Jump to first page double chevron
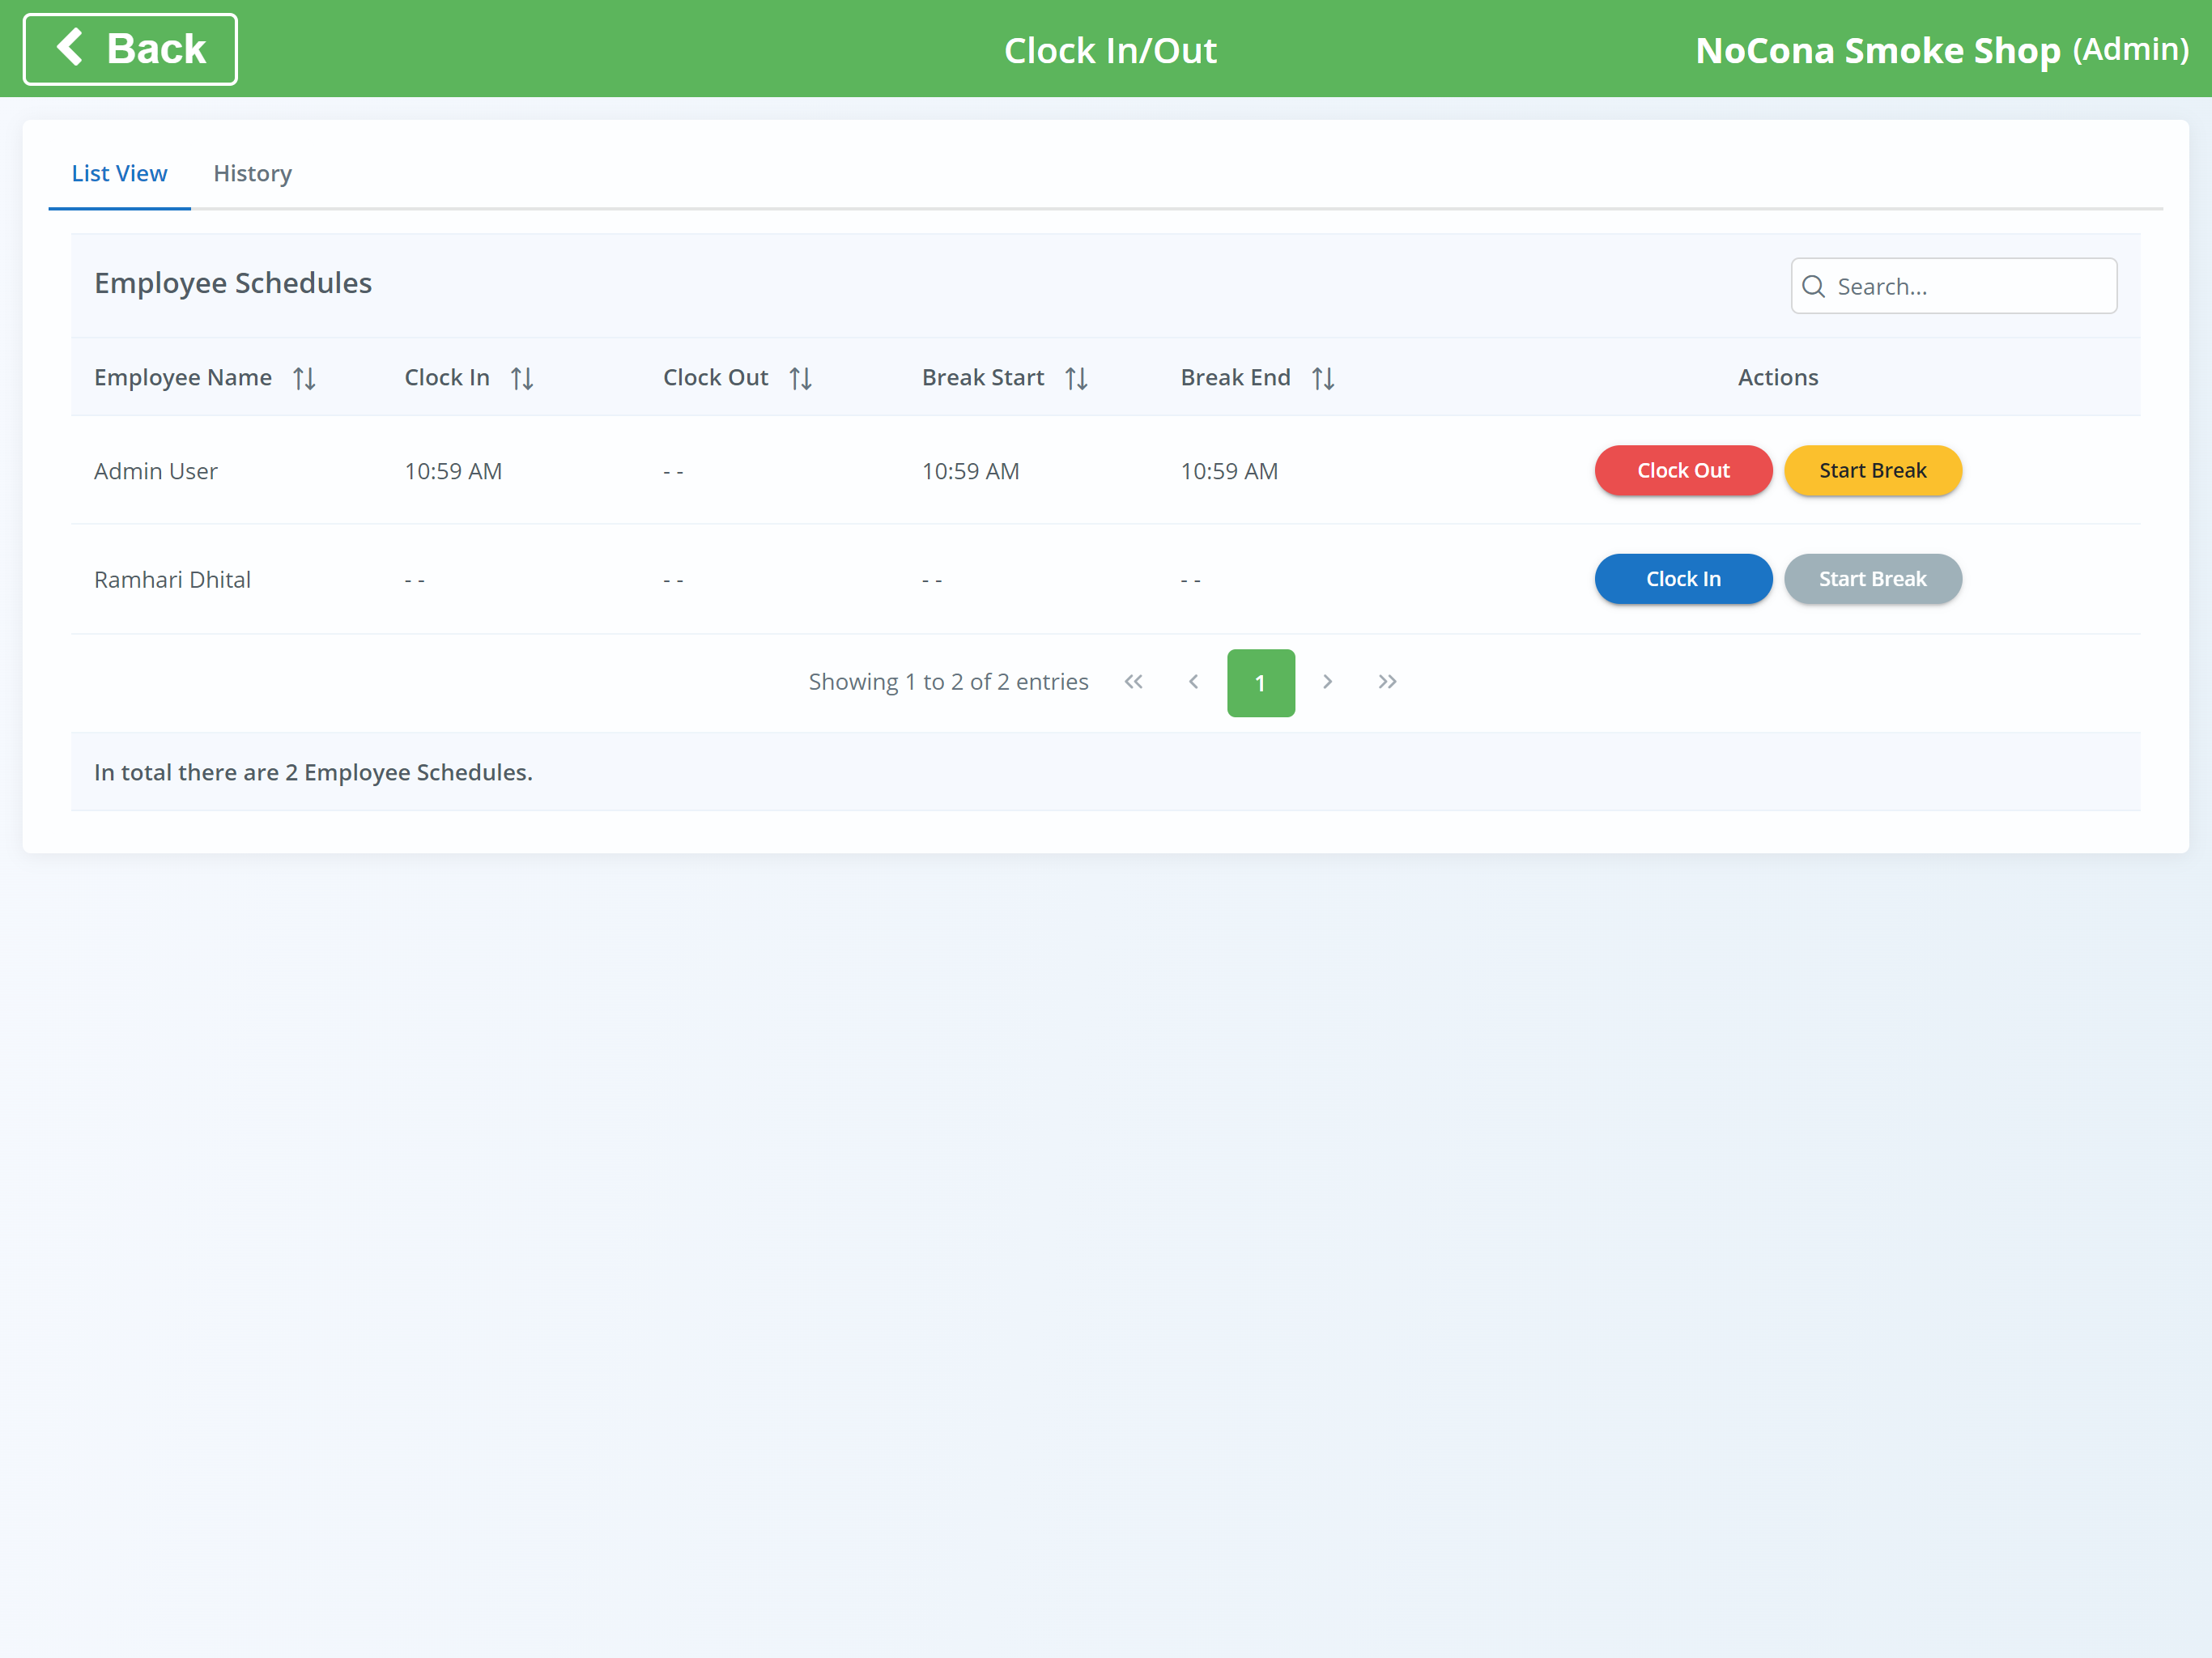The image size is (2212, 1658). 1133,682
